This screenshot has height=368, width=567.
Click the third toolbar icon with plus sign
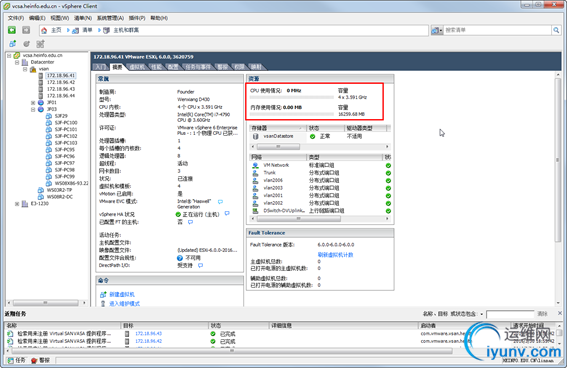40,44
